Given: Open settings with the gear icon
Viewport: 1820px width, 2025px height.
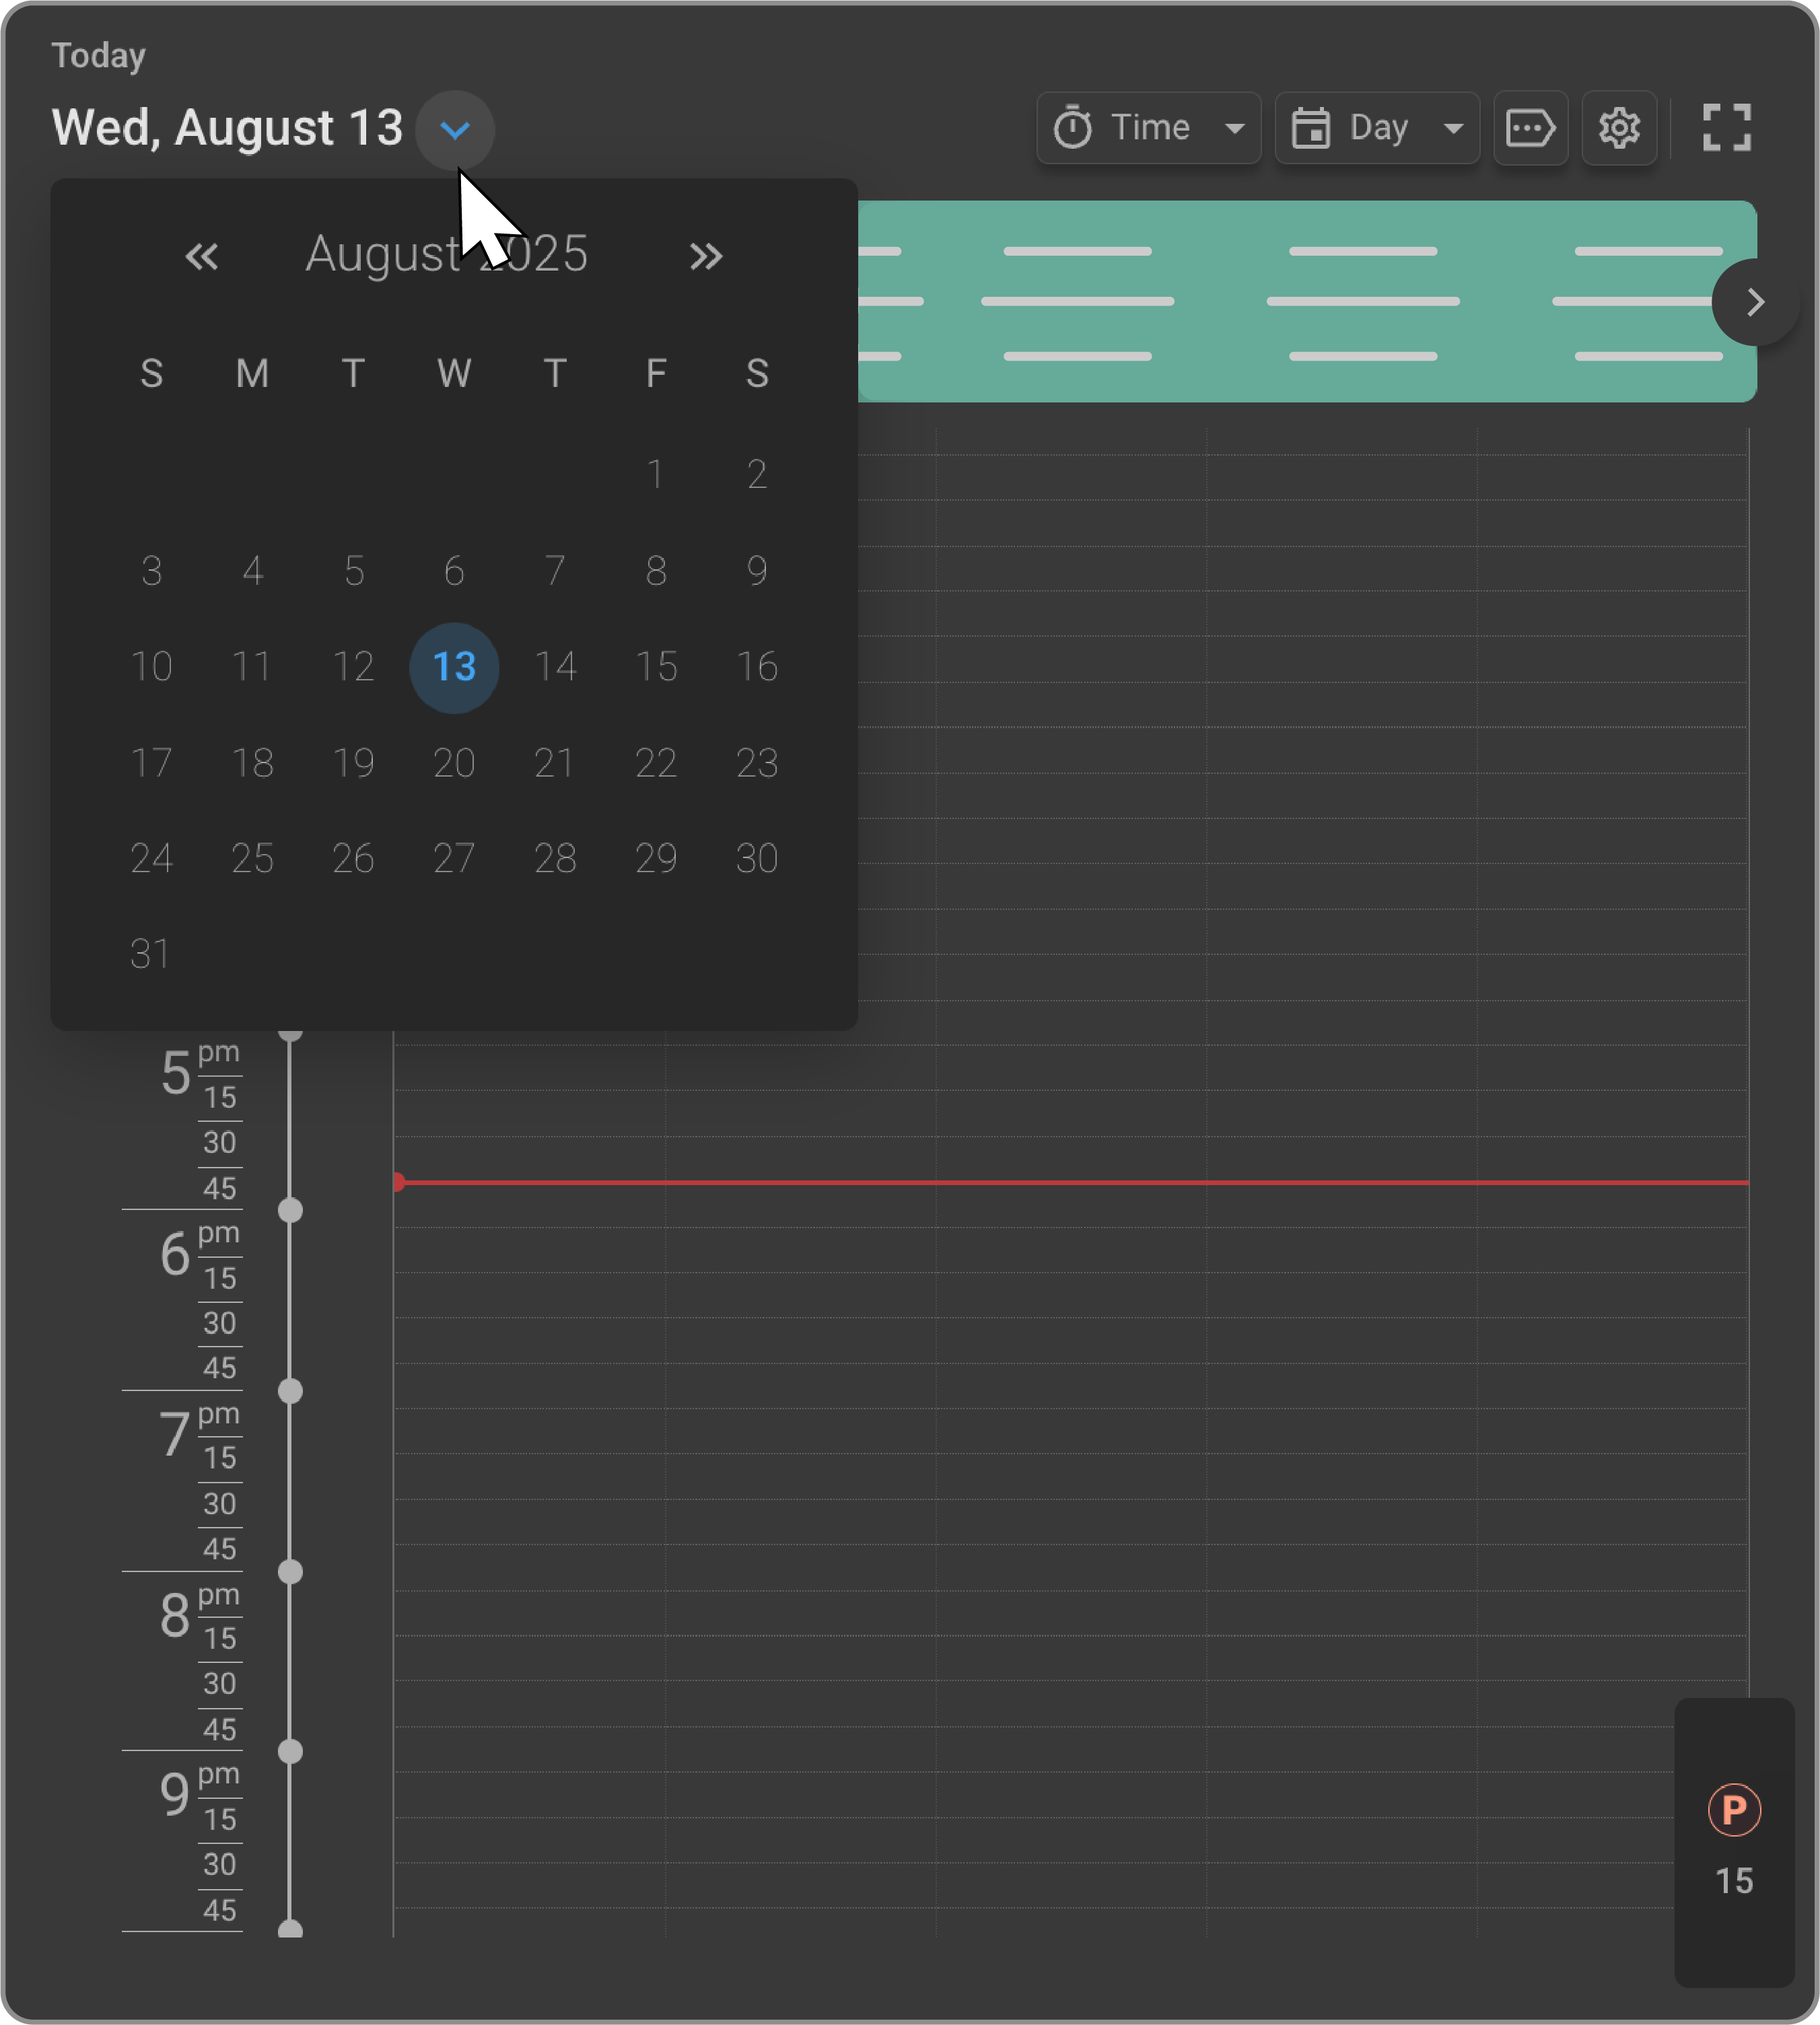Looking at the screenshot, I should pyautogui.click(x=1619, y=127).
